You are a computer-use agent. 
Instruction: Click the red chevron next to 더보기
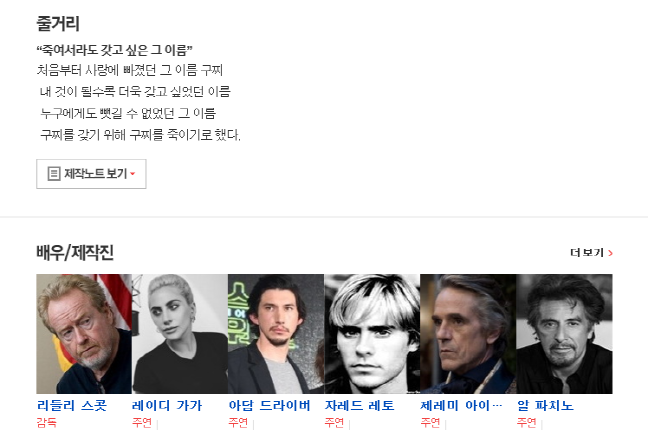[610, 253]
